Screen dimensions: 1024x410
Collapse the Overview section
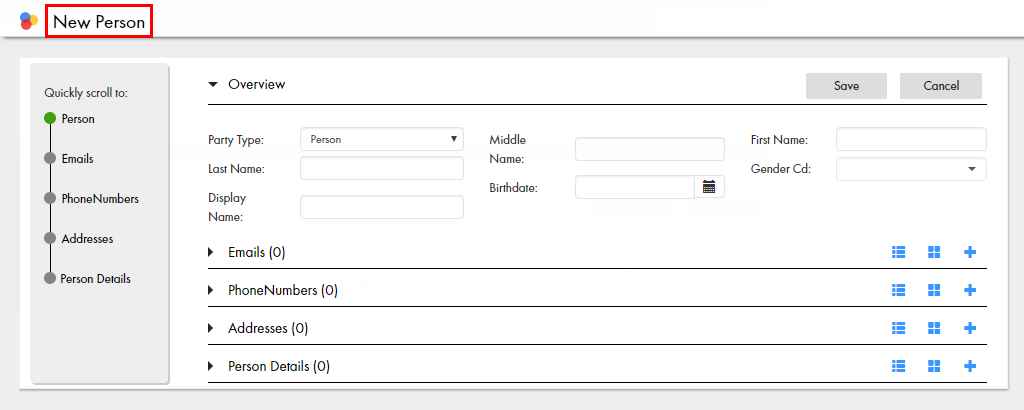[x=212, y=84]
